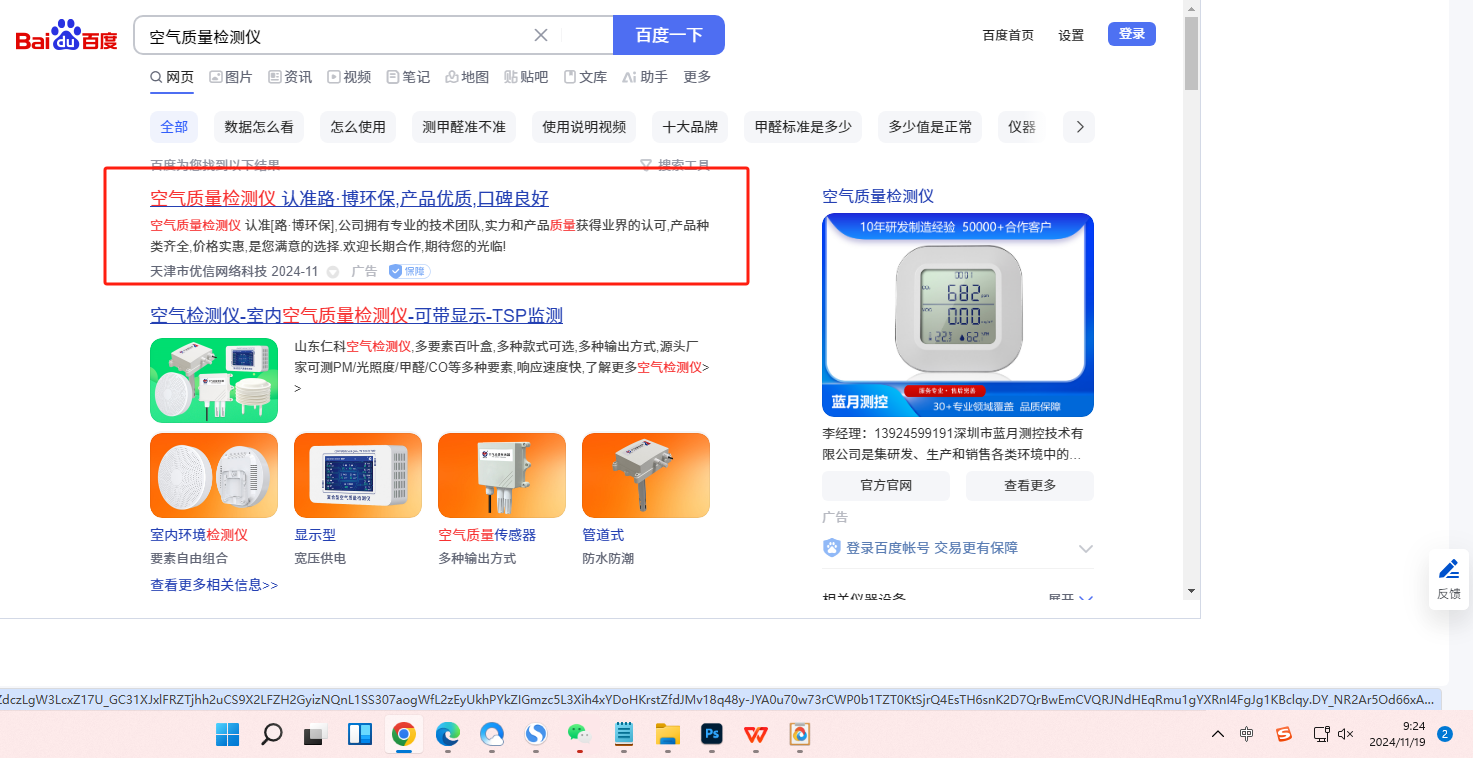Open File Explorer from the taskbar
1473x758 pixels.
(x=667, y=735)
